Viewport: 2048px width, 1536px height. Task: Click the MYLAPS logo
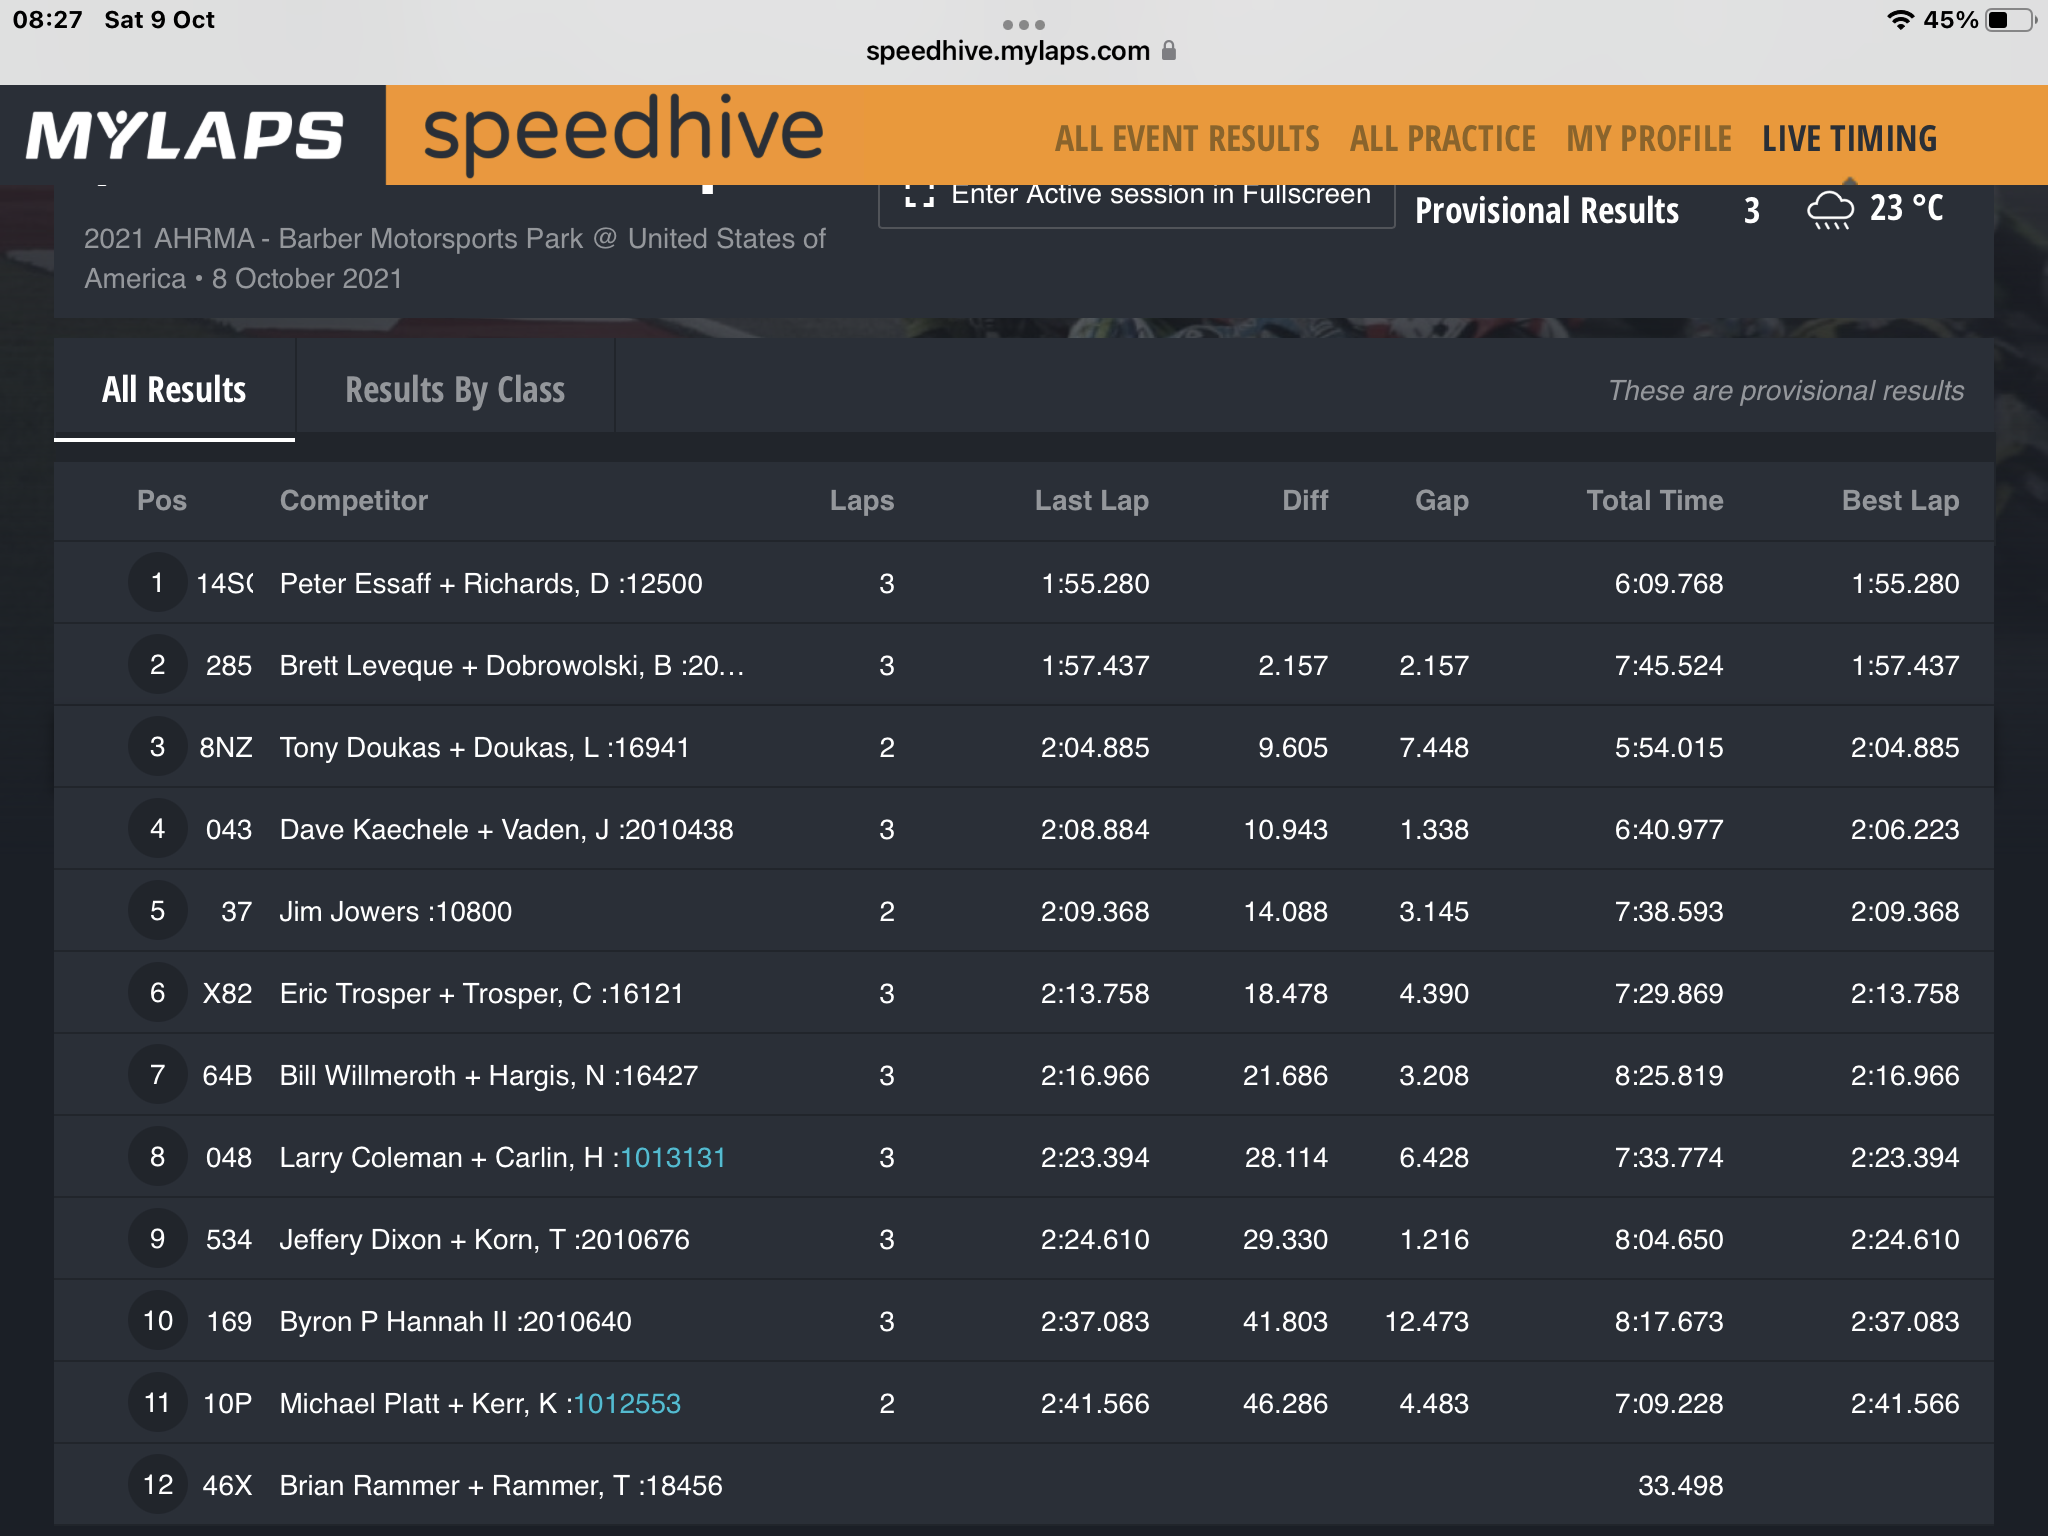pyautogui.click(x=185, y=135)
